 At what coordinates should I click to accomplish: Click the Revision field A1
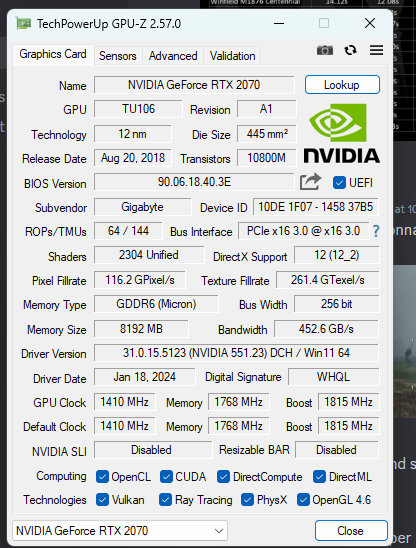tap(266, 109)
